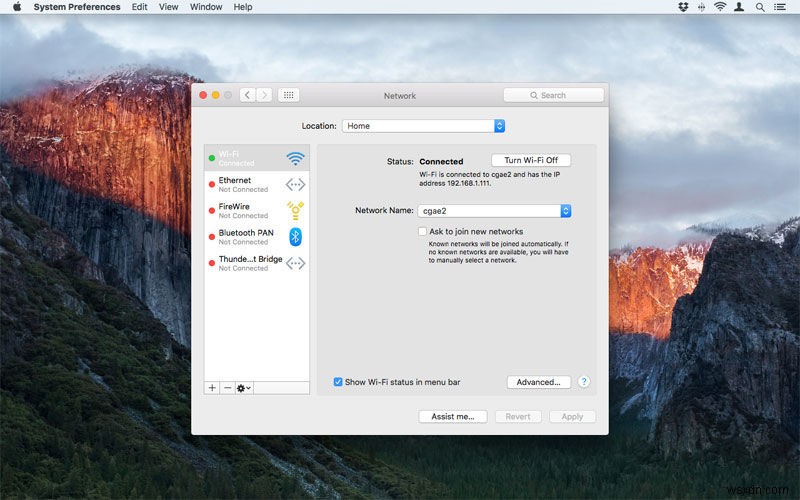Click the Bluetooth PAN icon in list
This screenshot has width=800, height=500.
pyautogui.click(x=295, y=236)
